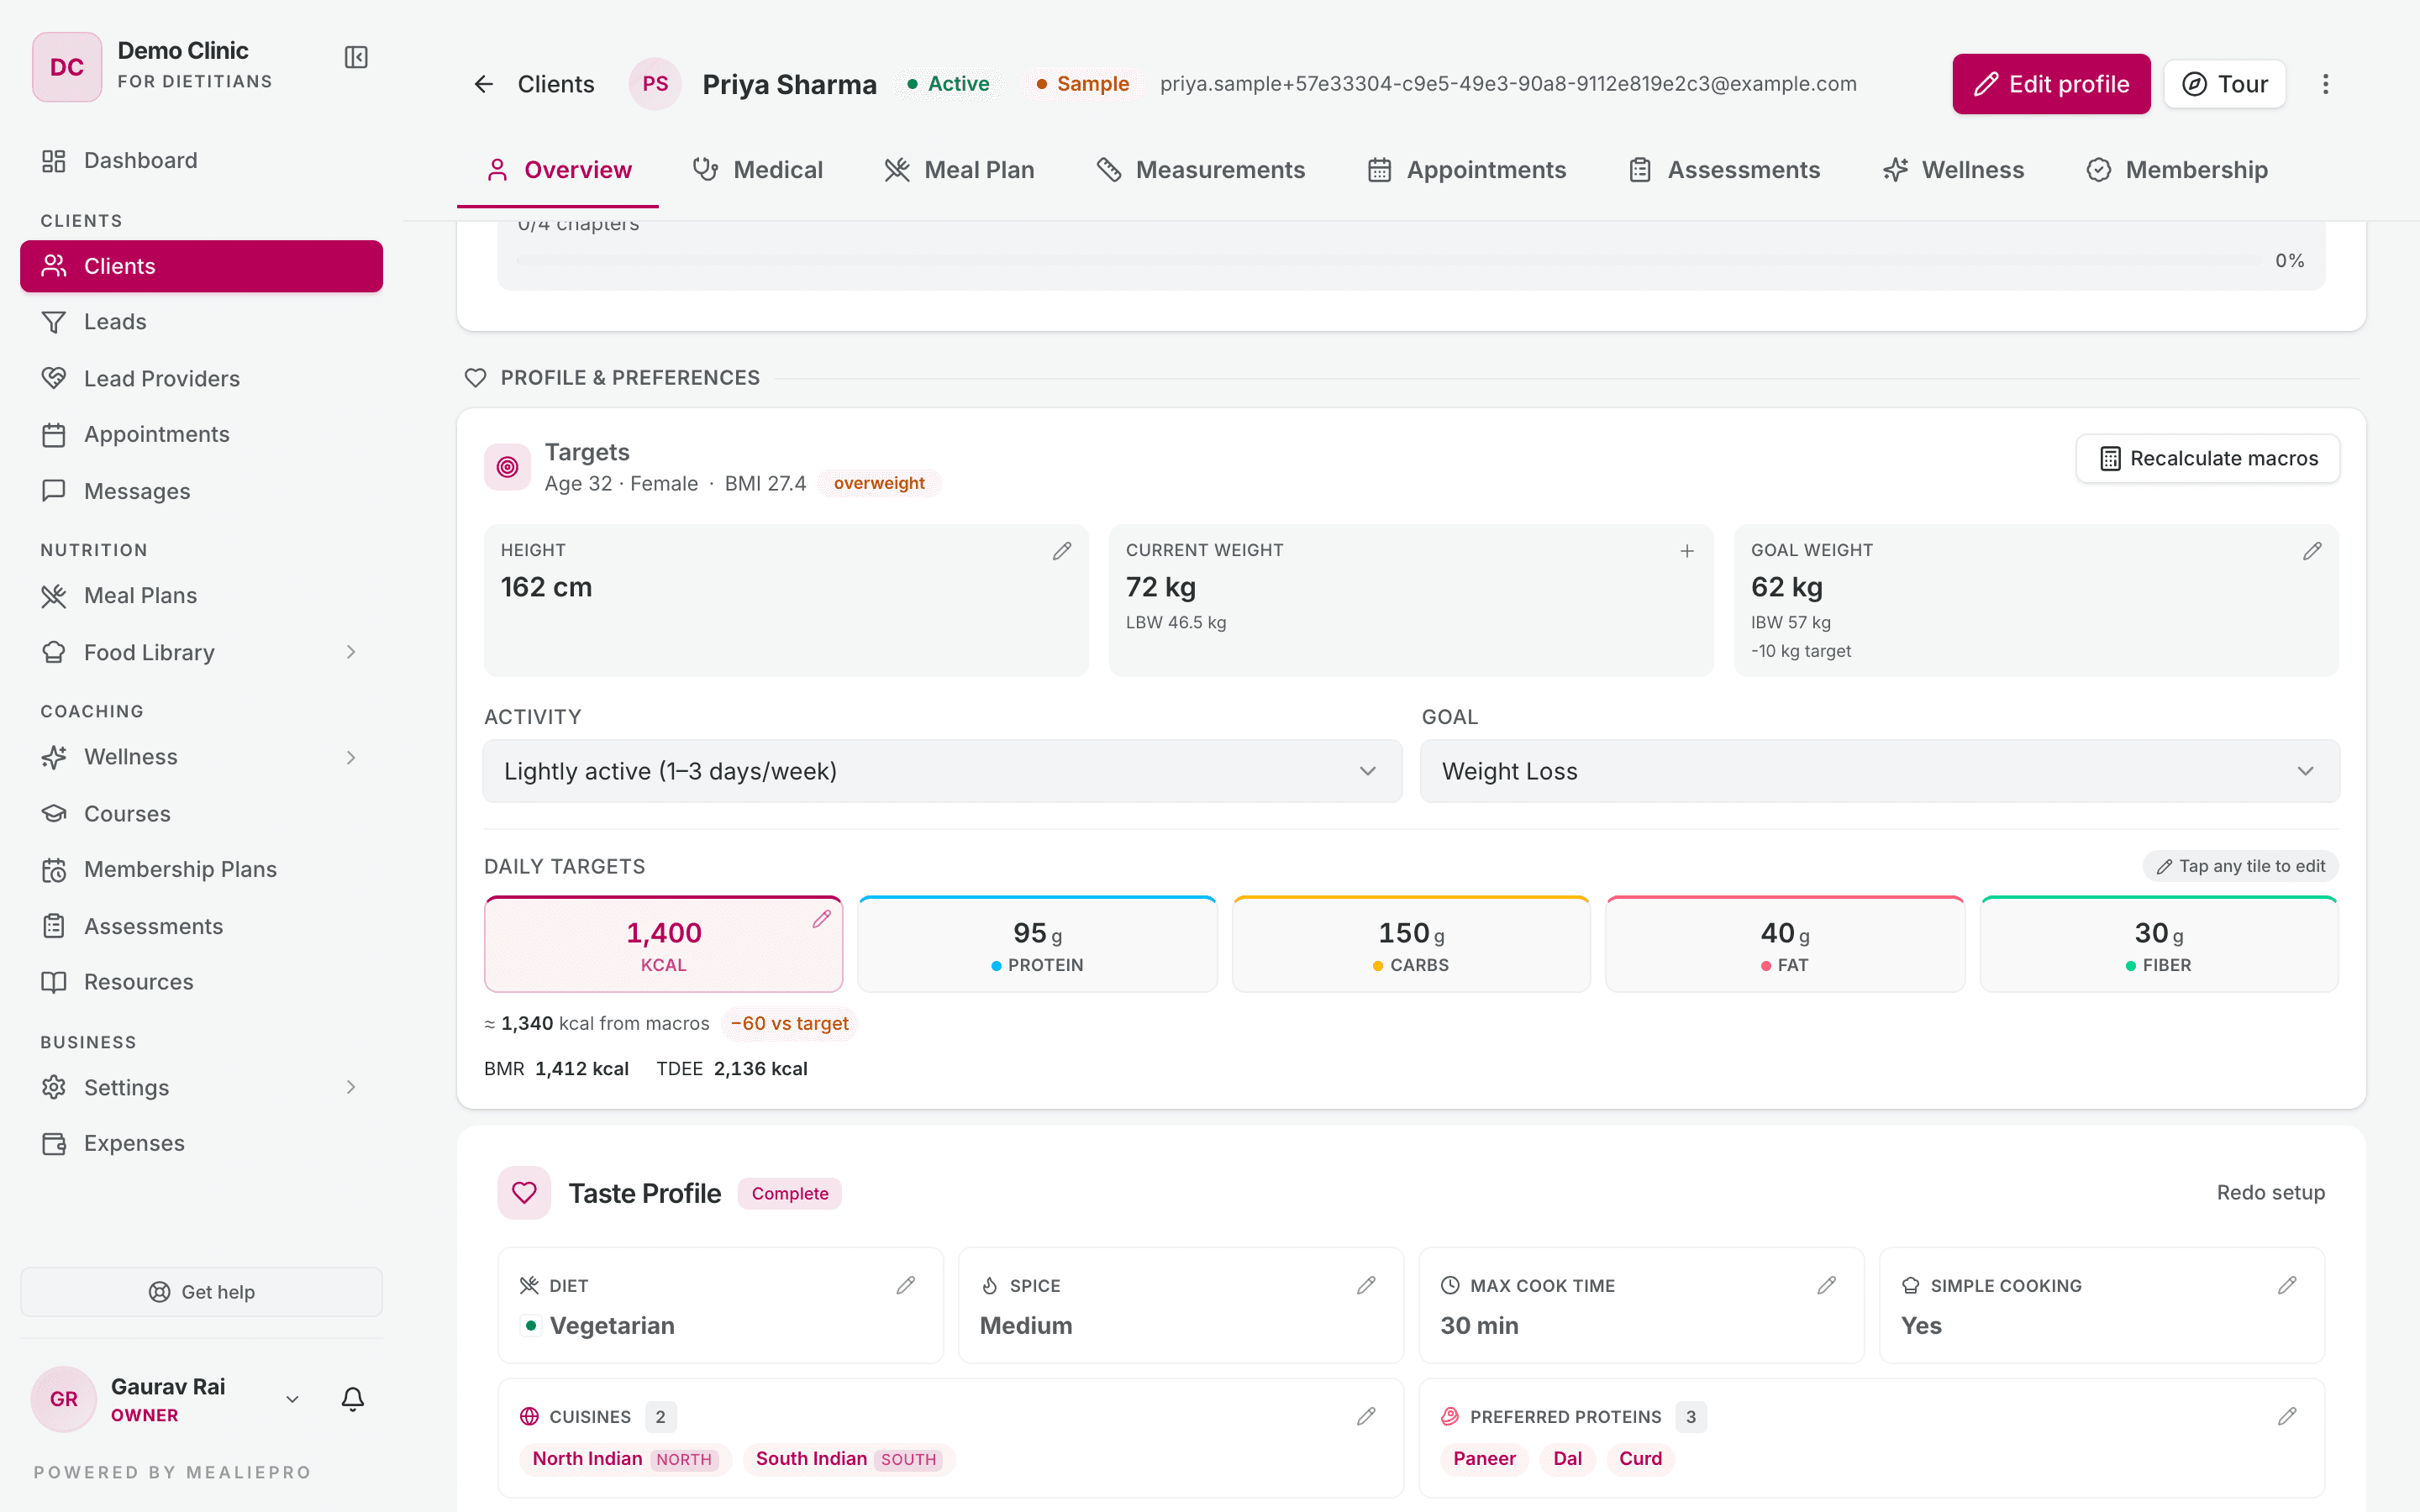Click Redo setup link
The height and width of the screenshot is (1512, 2420).
click(x=2270, y=1193)
